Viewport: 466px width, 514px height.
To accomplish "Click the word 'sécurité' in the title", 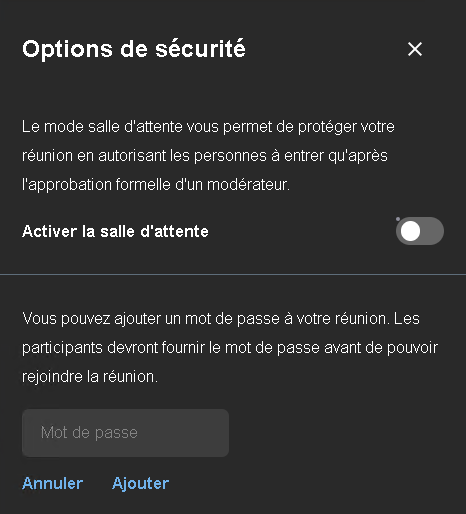I will click(200, 49).
